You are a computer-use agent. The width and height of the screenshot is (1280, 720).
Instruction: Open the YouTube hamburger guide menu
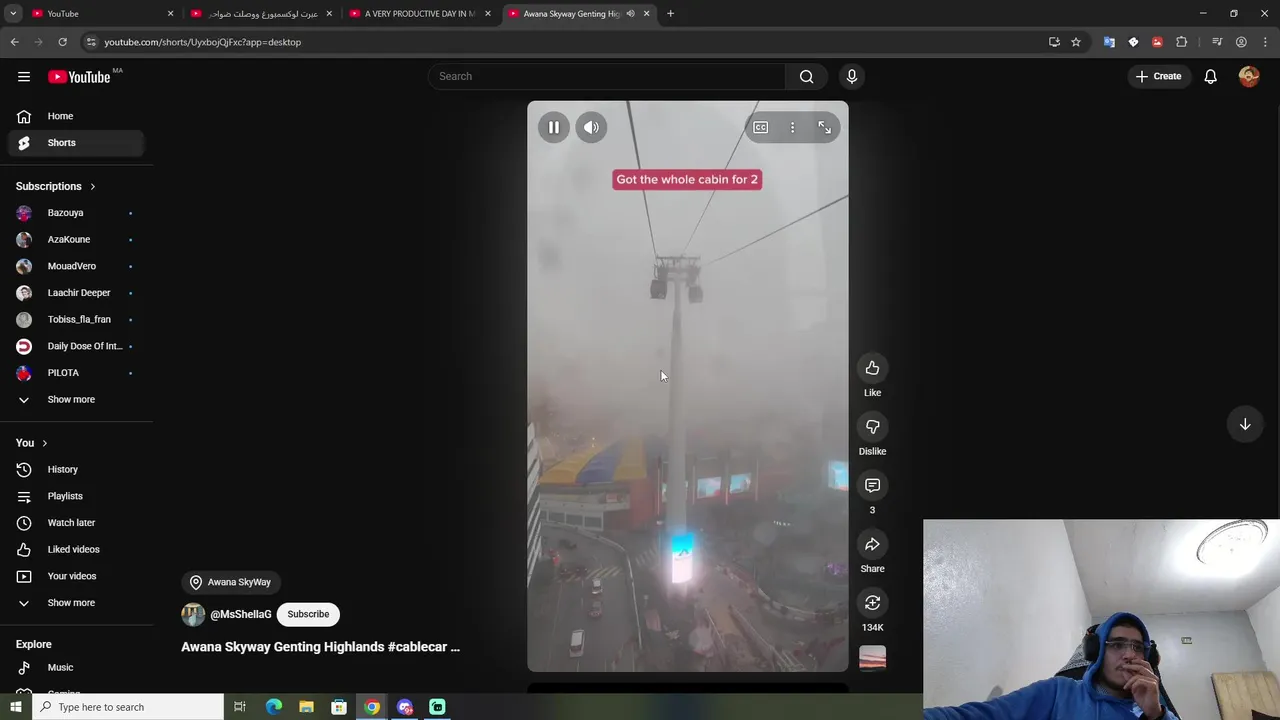[x=24, y=76]
